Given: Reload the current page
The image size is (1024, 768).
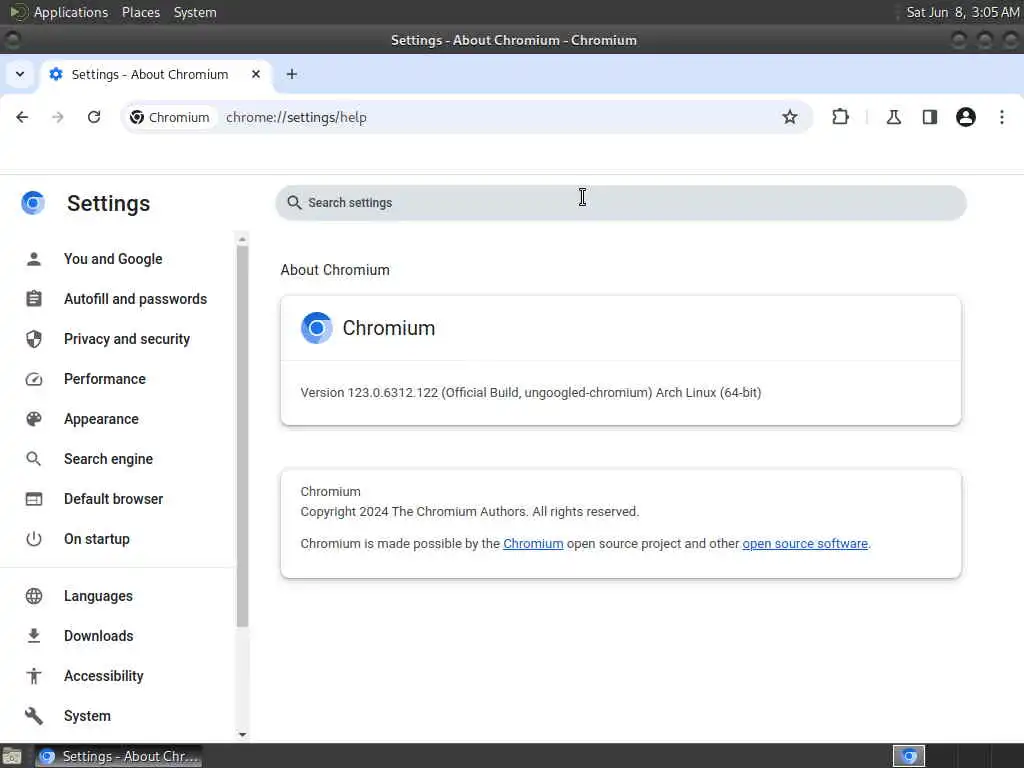Looking at the screenshot, I should [x=94, y=117].
